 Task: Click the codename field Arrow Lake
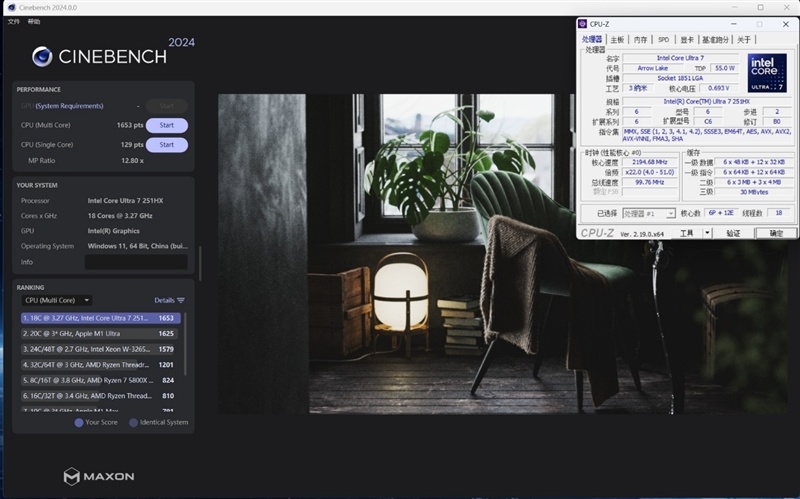(653, 68)
